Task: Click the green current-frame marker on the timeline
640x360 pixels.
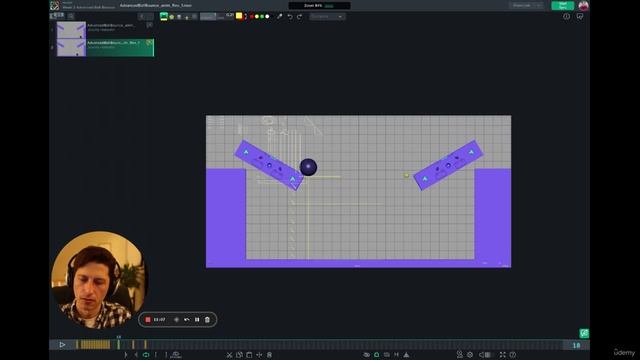Action: point(119,344)
